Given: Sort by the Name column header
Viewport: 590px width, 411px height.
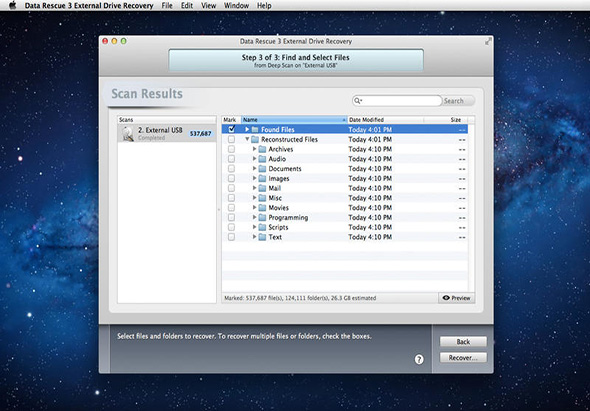Looking at the screenshot, I should (294, 120).
